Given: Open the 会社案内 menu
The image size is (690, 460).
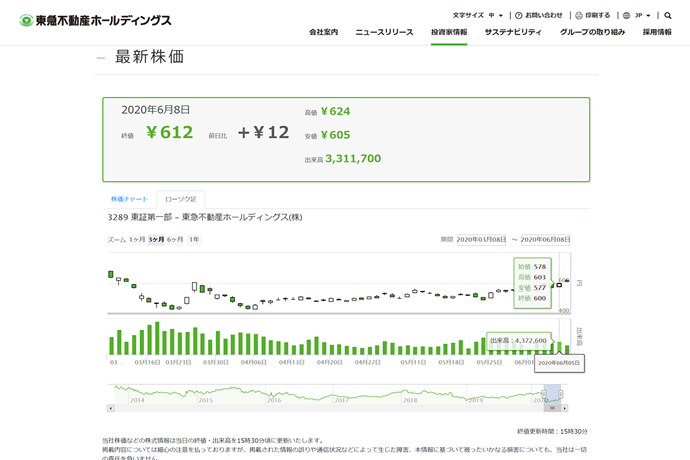Looking at the screenshot, I should [x=323, y=32].
